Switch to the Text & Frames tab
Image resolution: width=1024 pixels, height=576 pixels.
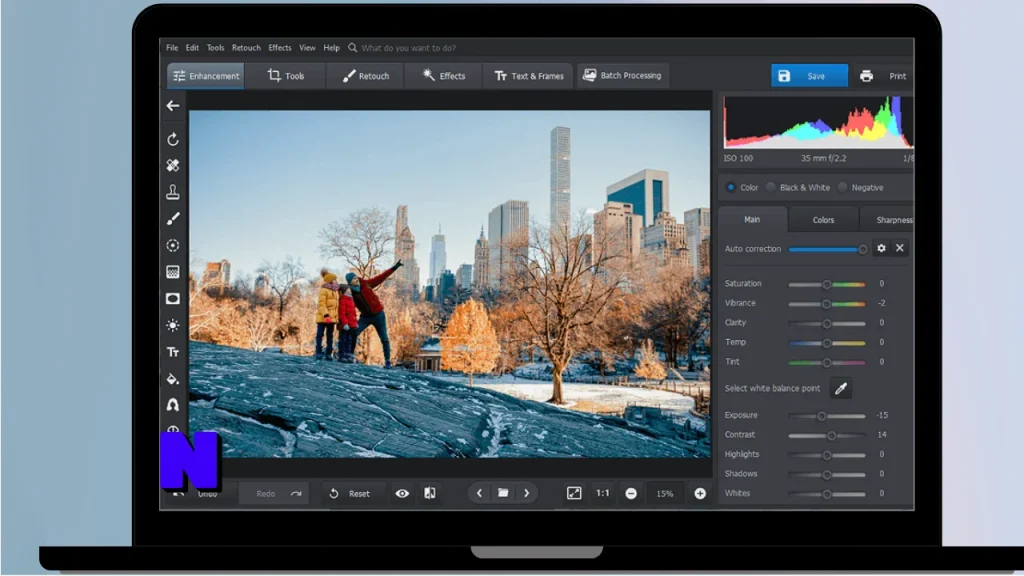[x=528, y=76]
